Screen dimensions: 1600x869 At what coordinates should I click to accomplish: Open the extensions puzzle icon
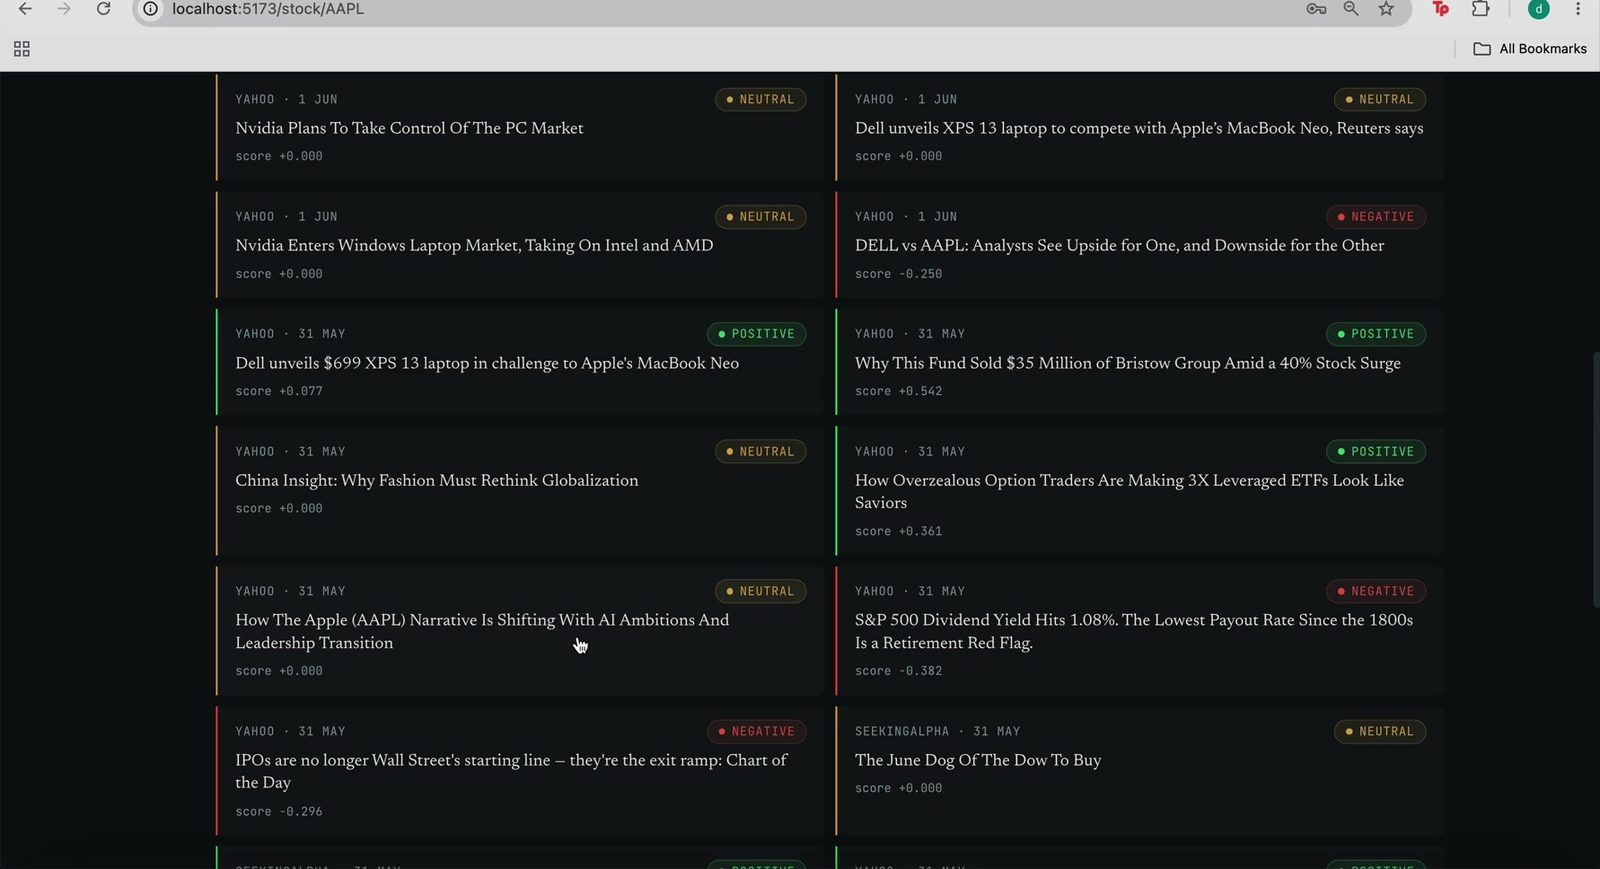point(1481,9)
